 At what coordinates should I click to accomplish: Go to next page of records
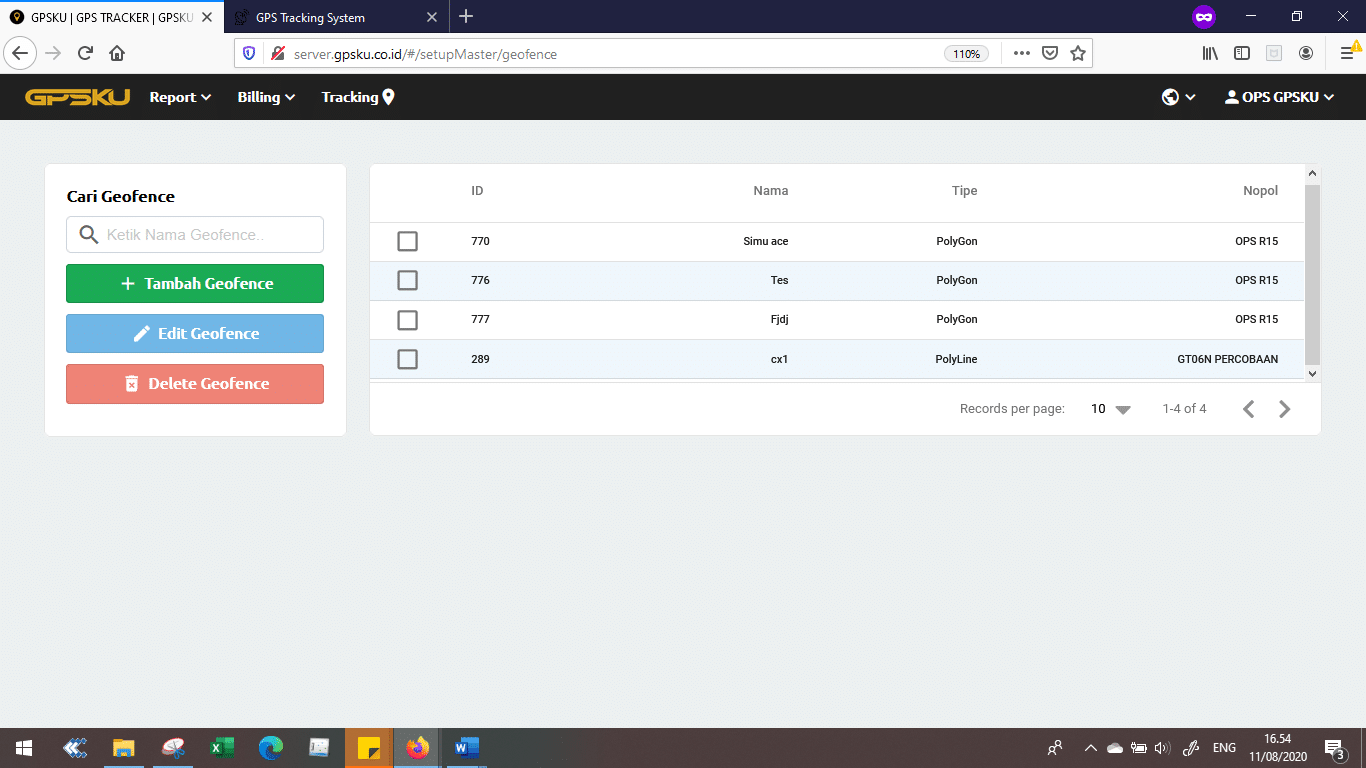1285,409
